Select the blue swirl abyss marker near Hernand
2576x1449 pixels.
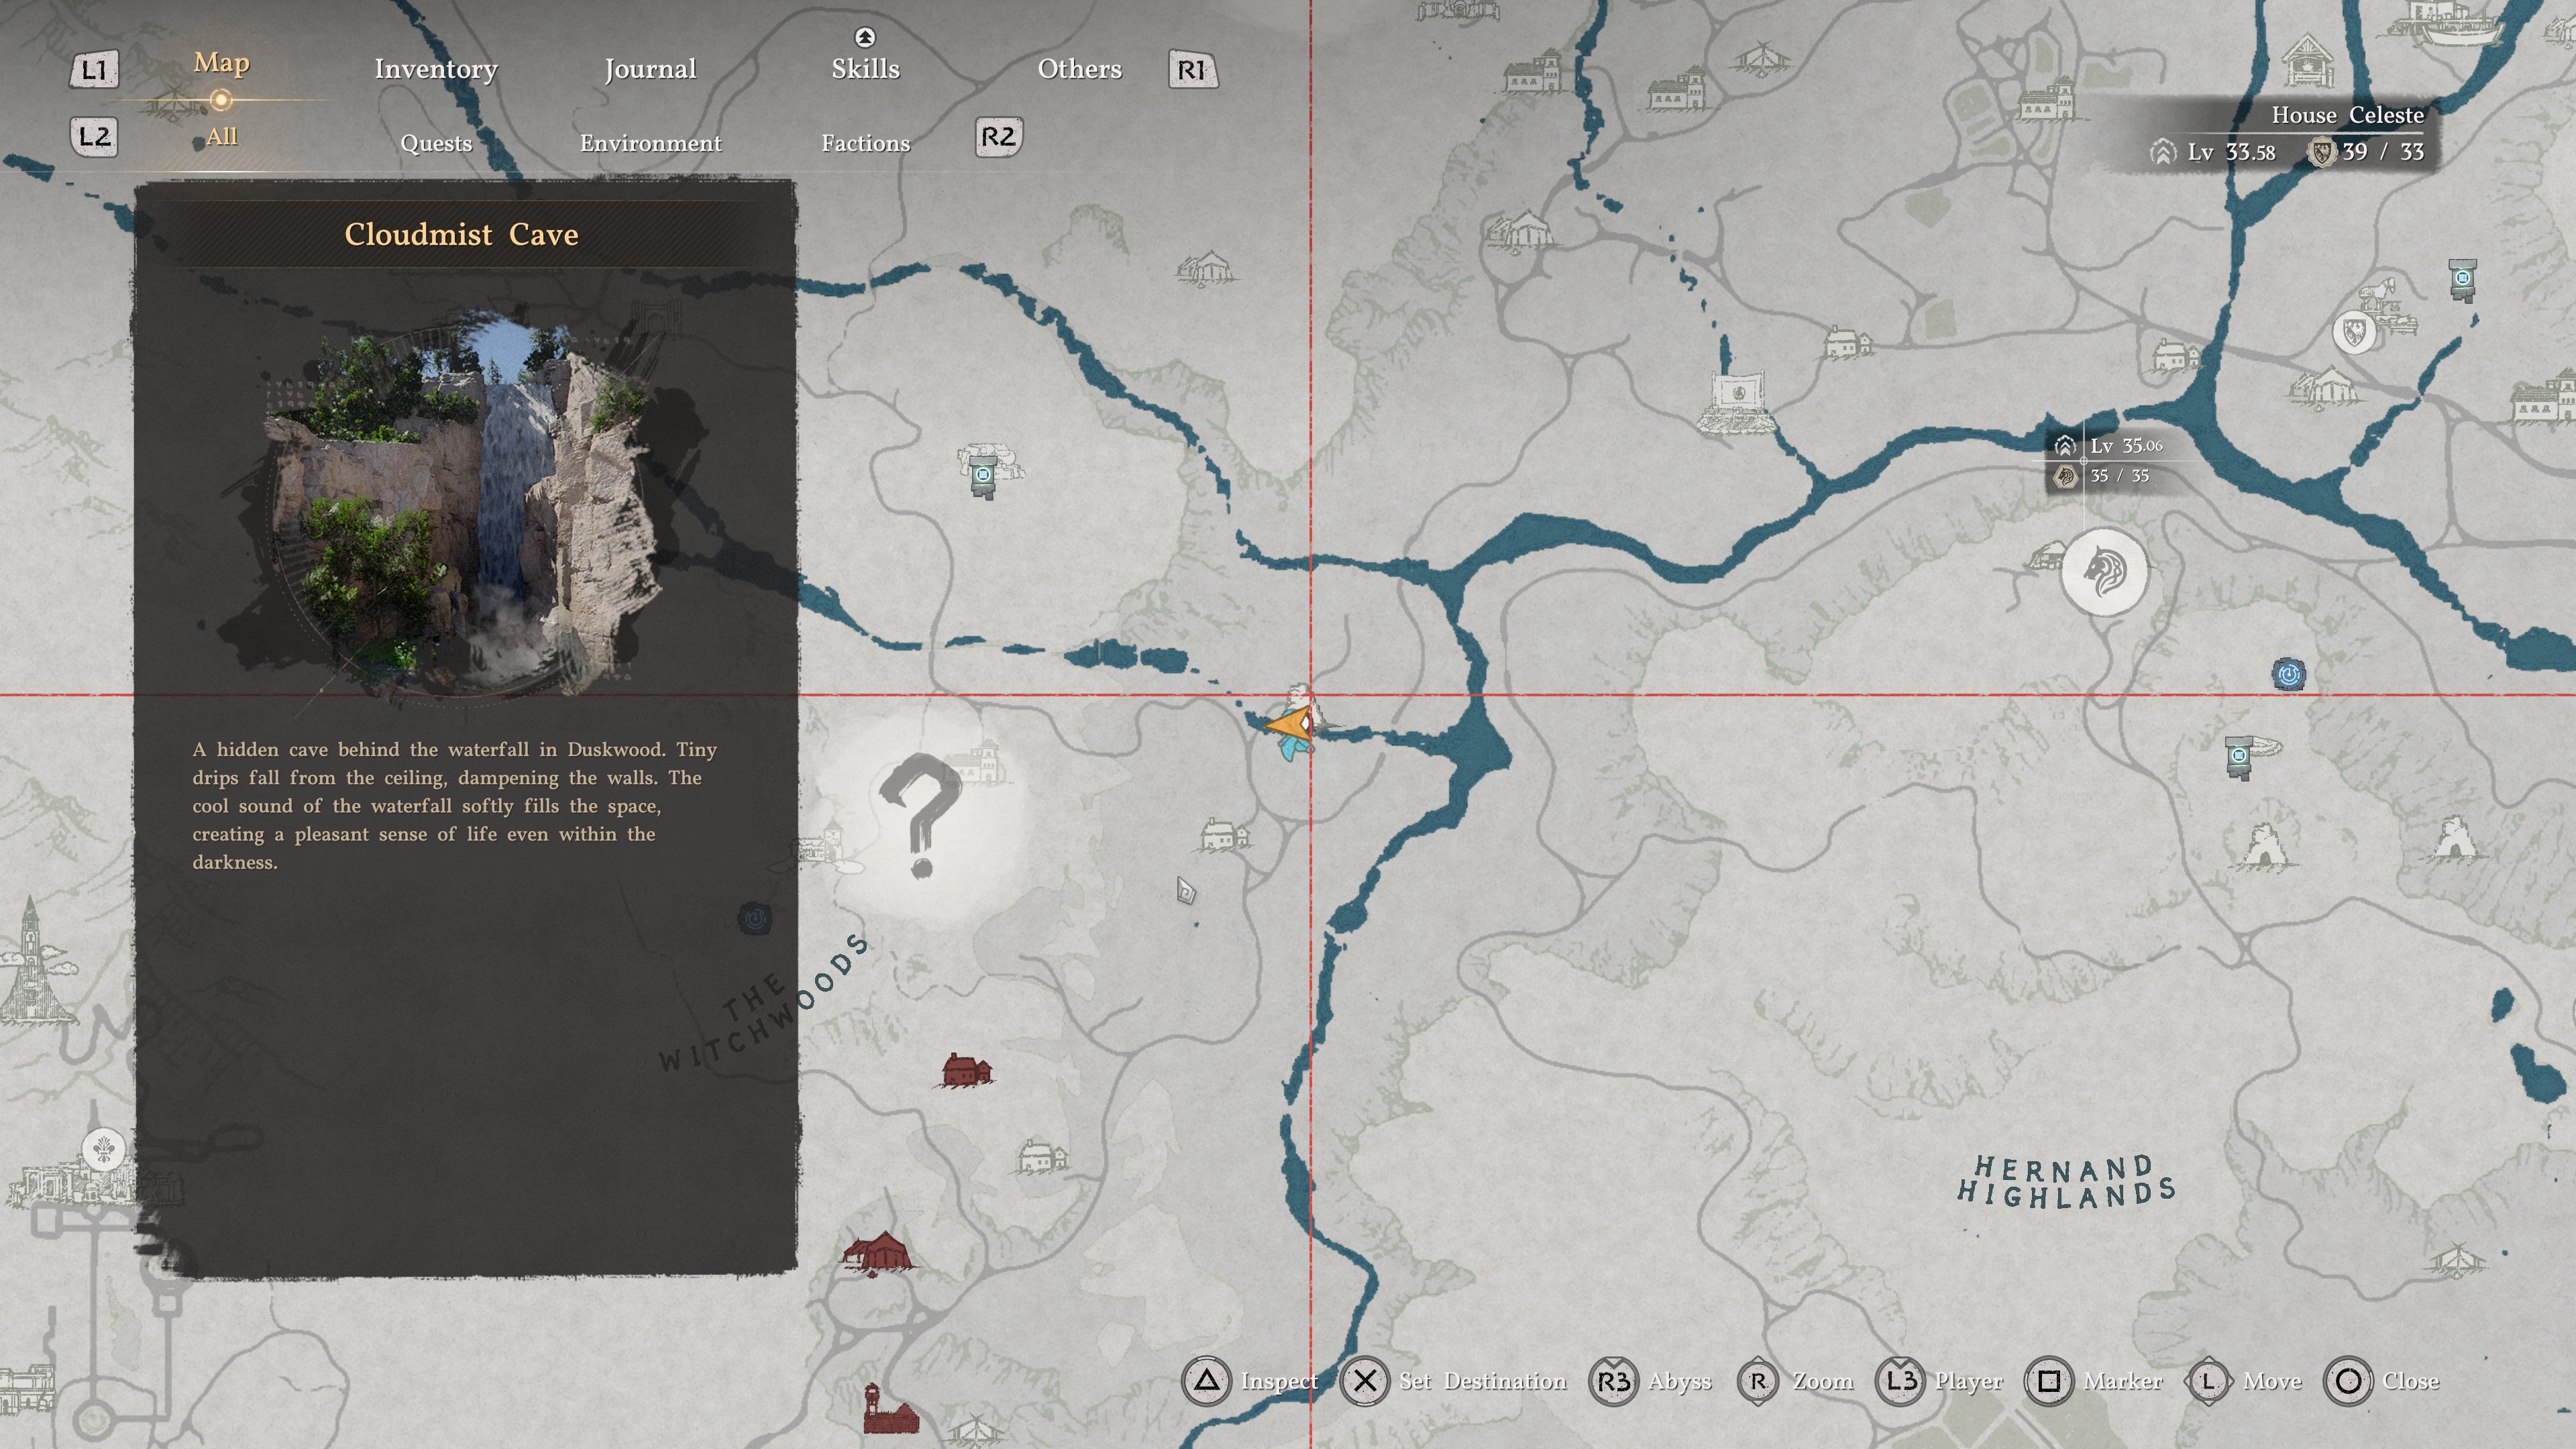(2288, 674)
